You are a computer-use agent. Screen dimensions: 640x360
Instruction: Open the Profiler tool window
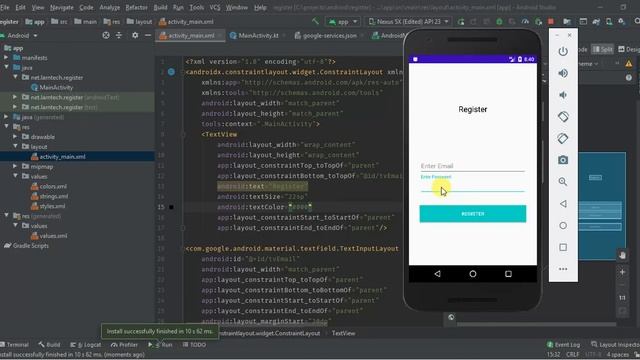(x=124, y=344)
